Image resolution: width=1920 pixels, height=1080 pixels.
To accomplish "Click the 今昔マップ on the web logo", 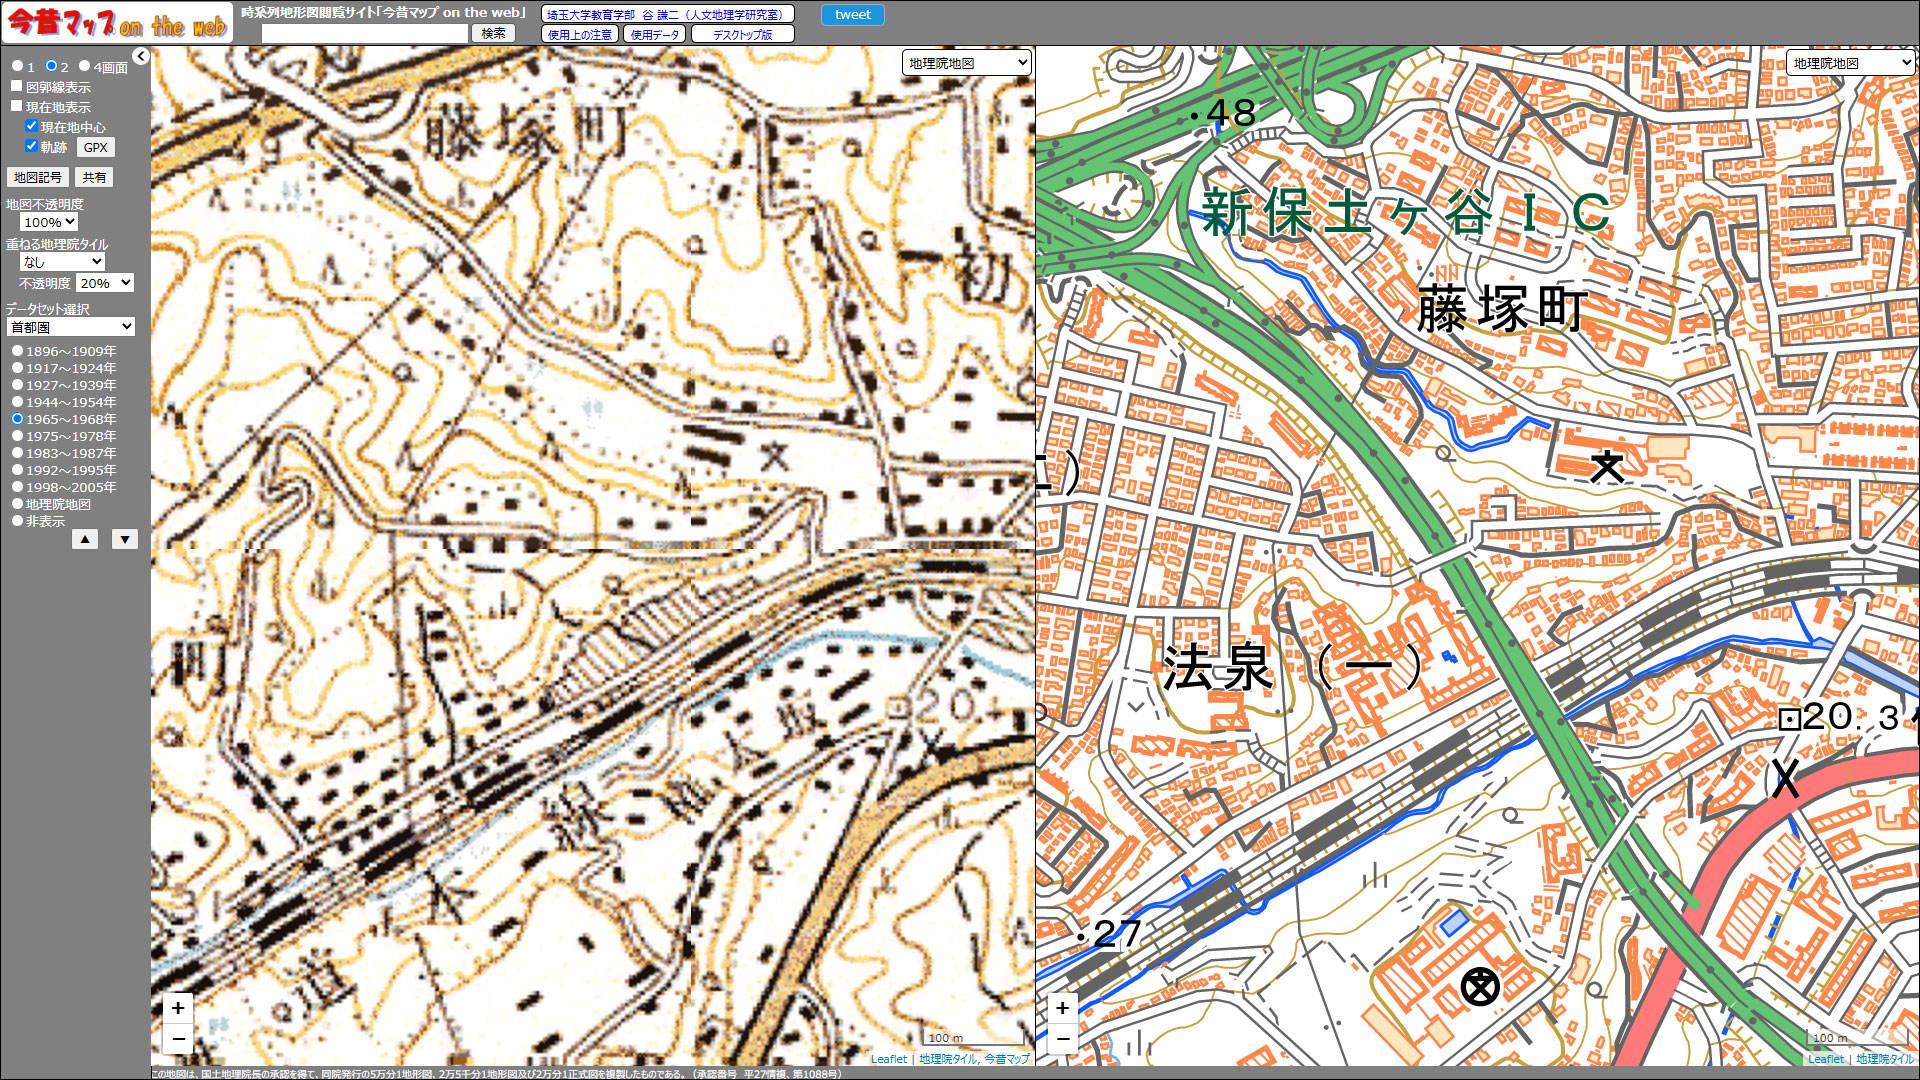I will (x=117, y=23).
